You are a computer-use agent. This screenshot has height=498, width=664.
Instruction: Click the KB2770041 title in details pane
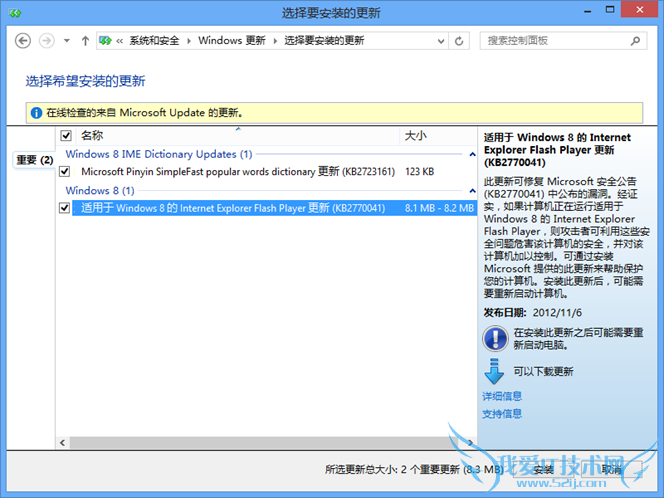click(x=557, y=150)
